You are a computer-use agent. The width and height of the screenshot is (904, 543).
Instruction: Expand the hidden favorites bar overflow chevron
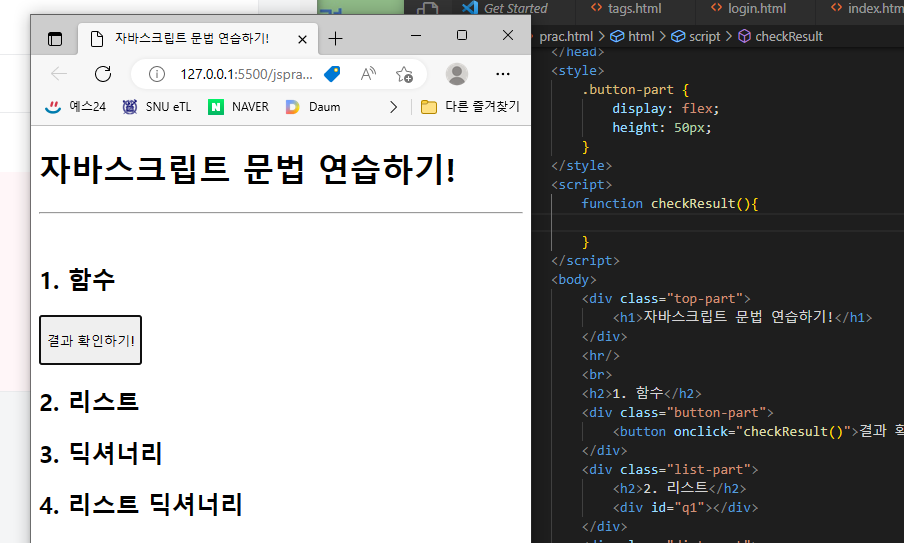(393, 107)
